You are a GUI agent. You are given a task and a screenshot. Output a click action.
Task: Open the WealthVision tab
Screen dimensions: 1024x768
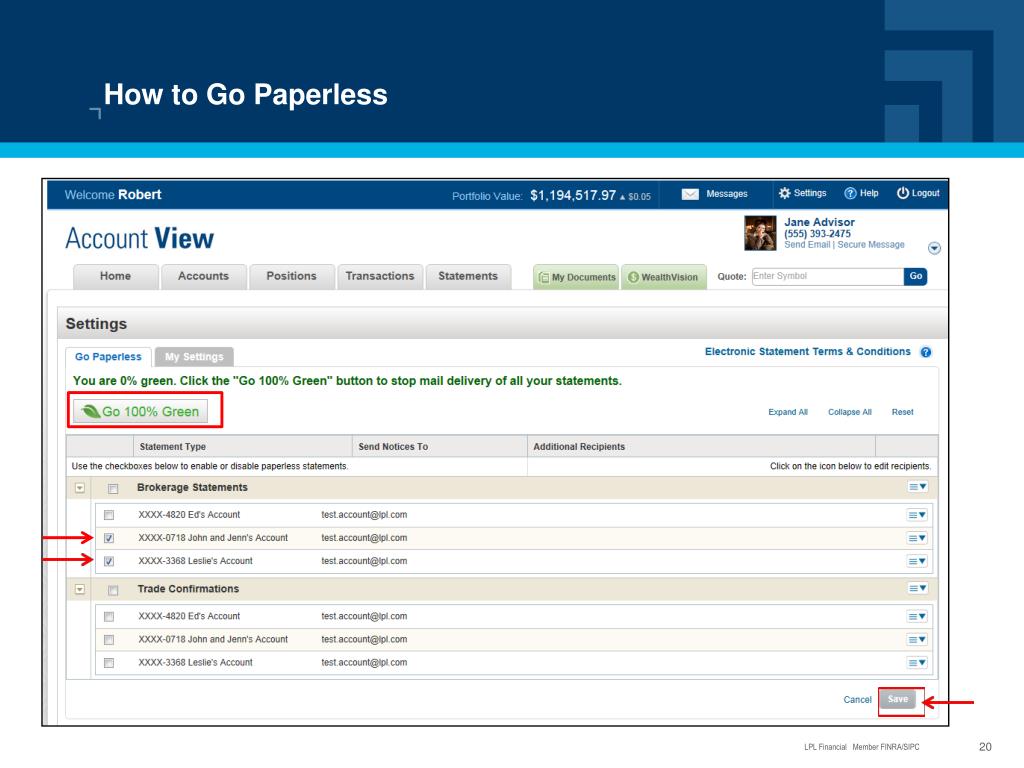click(664, 277)
